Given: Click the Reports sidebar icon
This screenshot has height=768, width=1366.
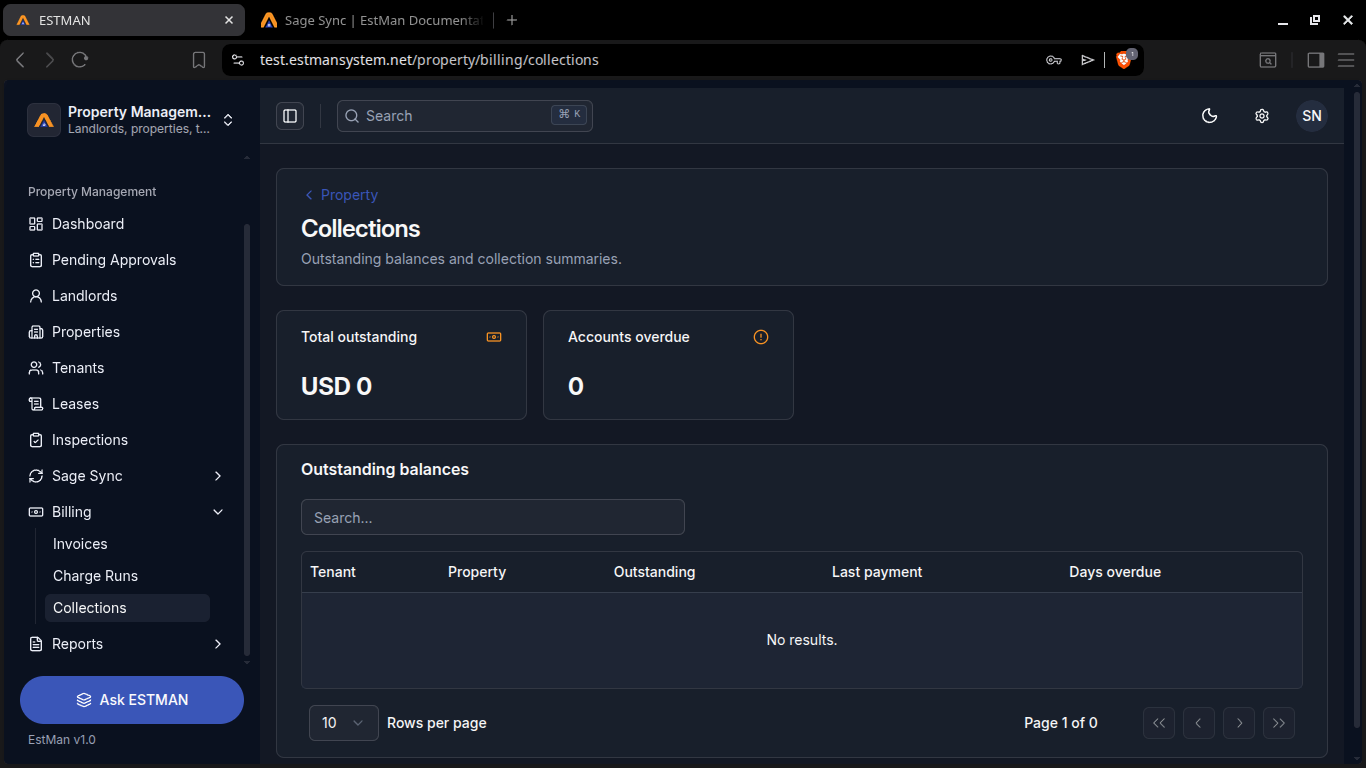Looking at the screenshot, I should point(36,644).
